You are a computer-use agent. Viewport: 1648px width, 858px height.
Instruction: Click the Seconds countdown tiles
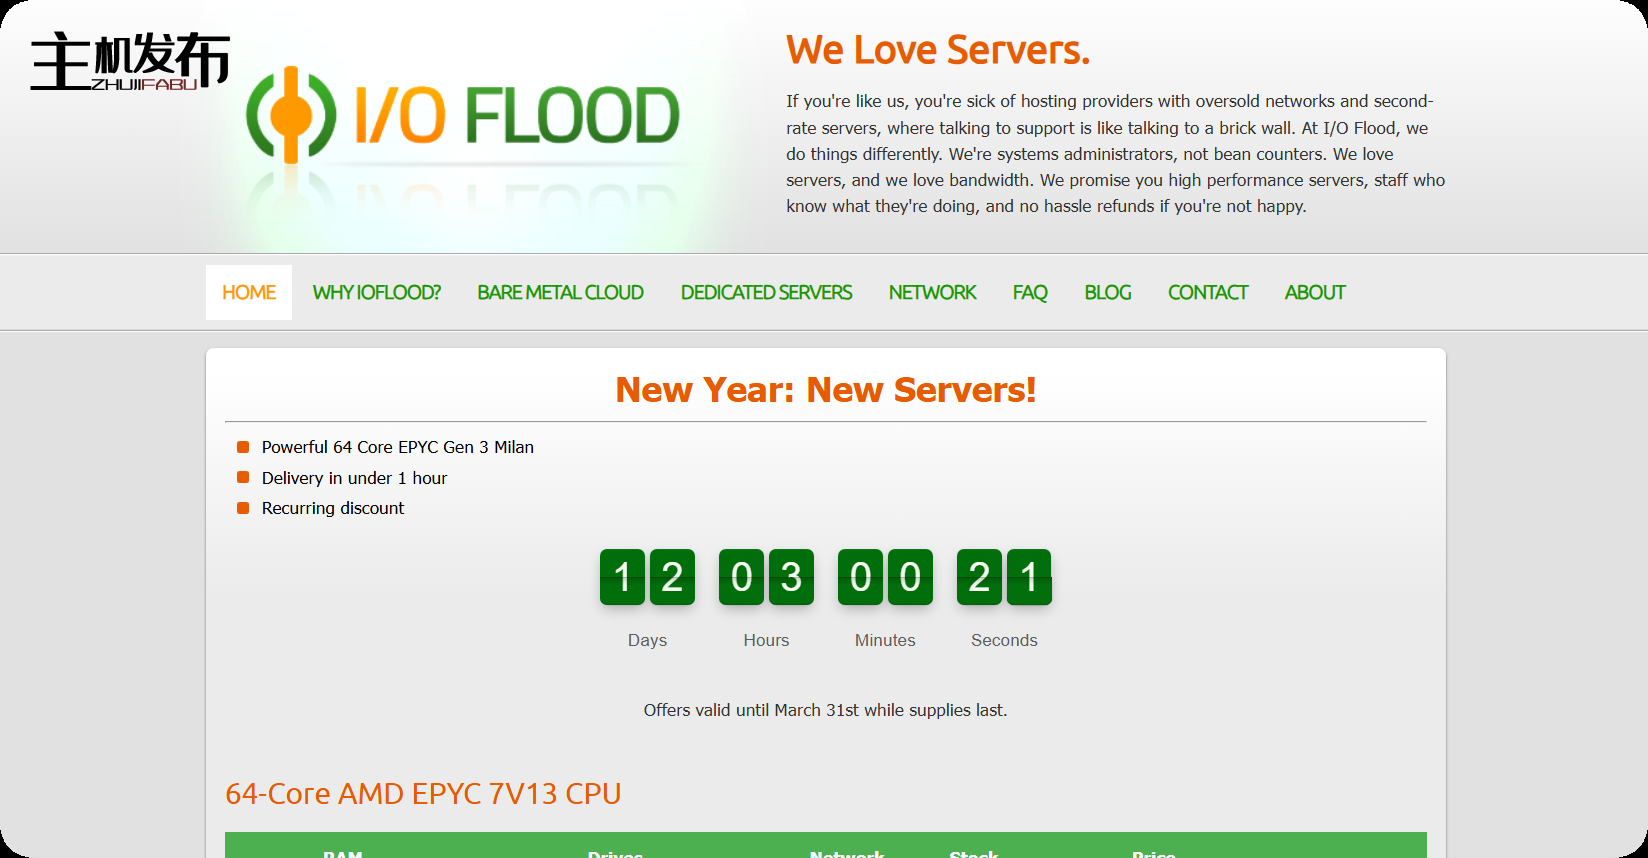click(1004, 577)
